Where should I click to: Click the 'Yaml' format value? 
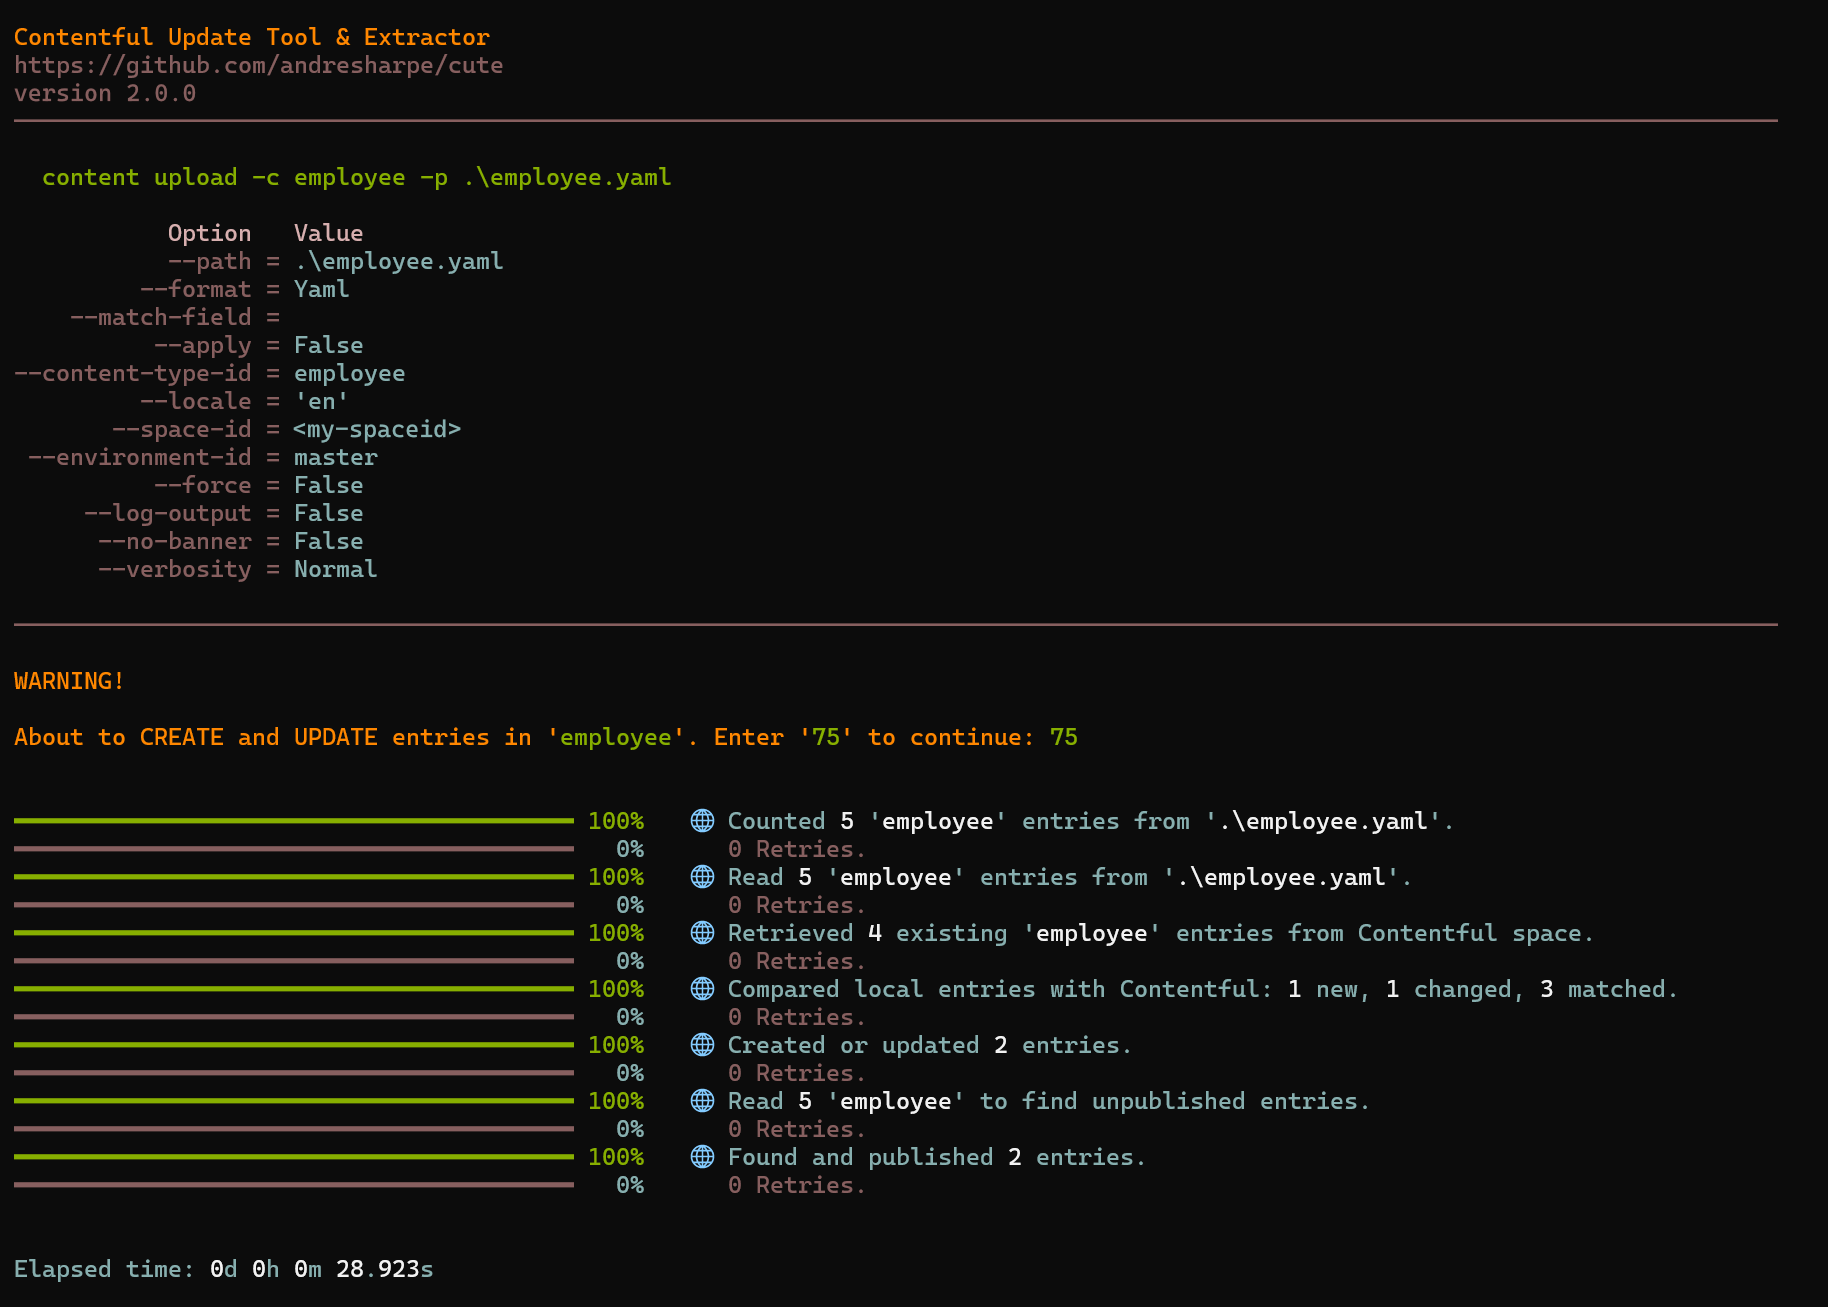click(x=322, y=289)
